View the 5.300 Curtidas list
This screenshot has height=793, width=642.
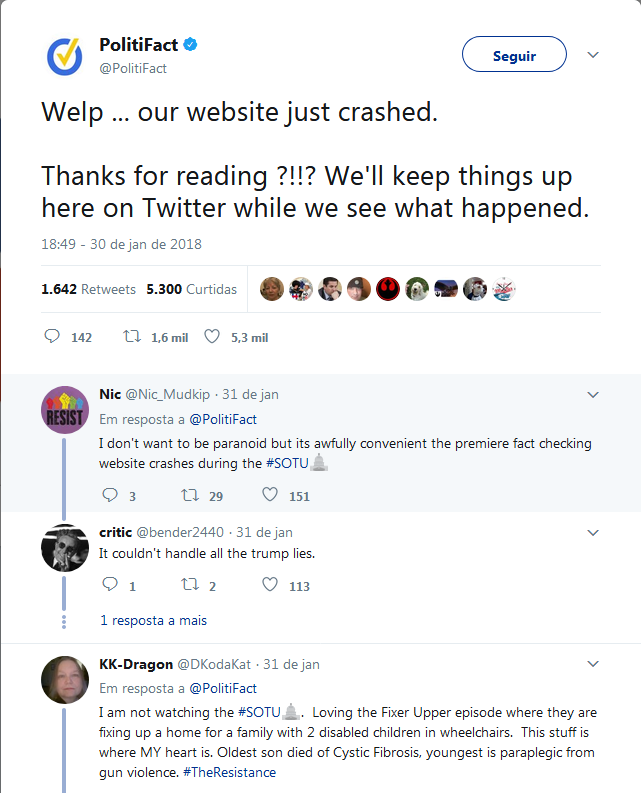click(192, 289)
